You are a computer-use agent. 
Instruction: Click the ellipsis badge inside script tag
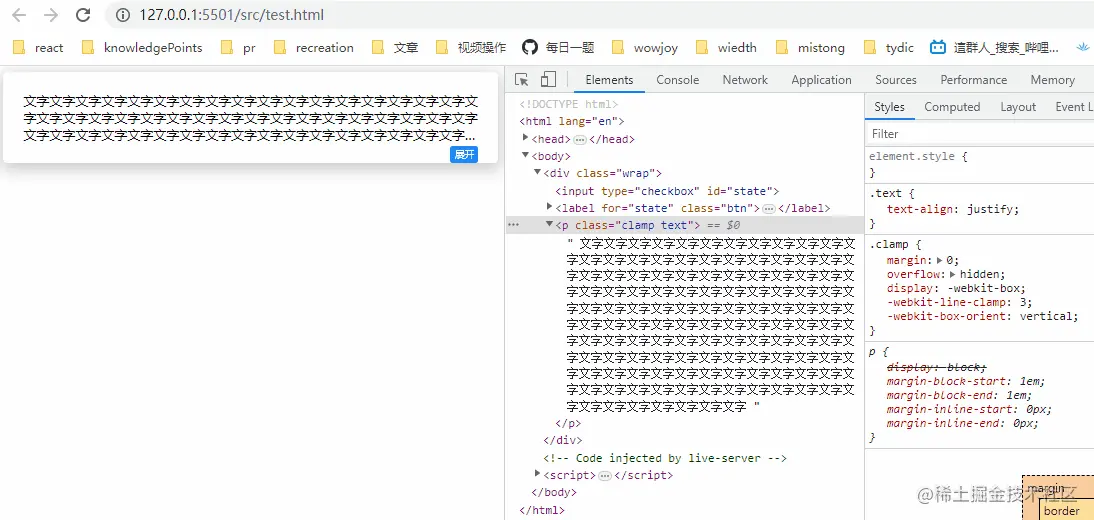(x=605, y=476)
